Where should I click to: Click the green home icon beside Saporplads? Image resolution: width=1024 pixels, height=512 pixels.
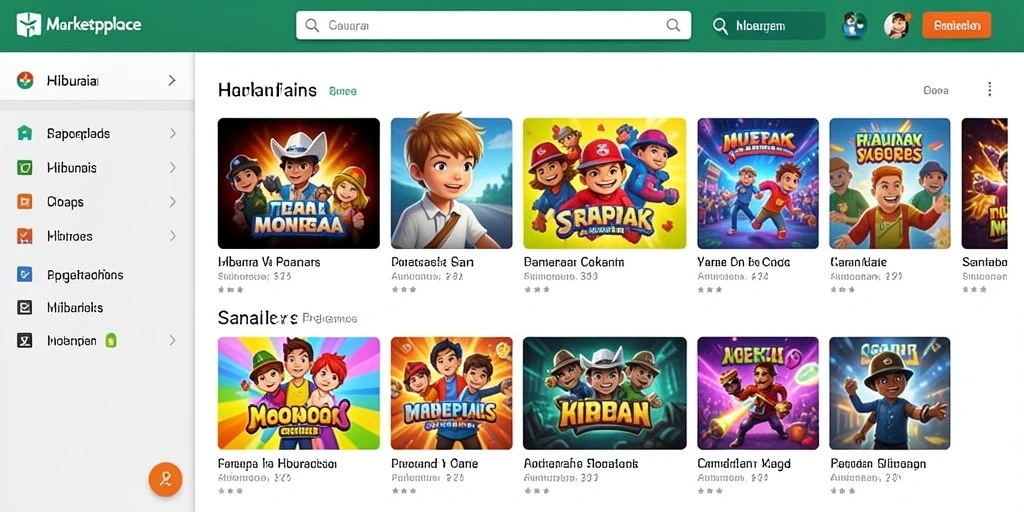pos(24,133)
